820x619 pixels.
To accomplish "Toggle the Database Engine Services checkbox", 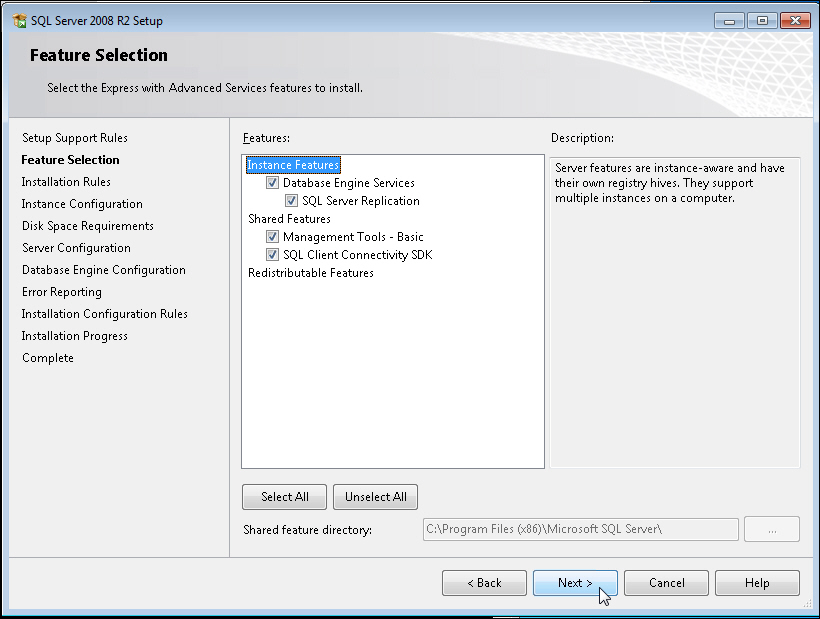I will coord(272,183).
